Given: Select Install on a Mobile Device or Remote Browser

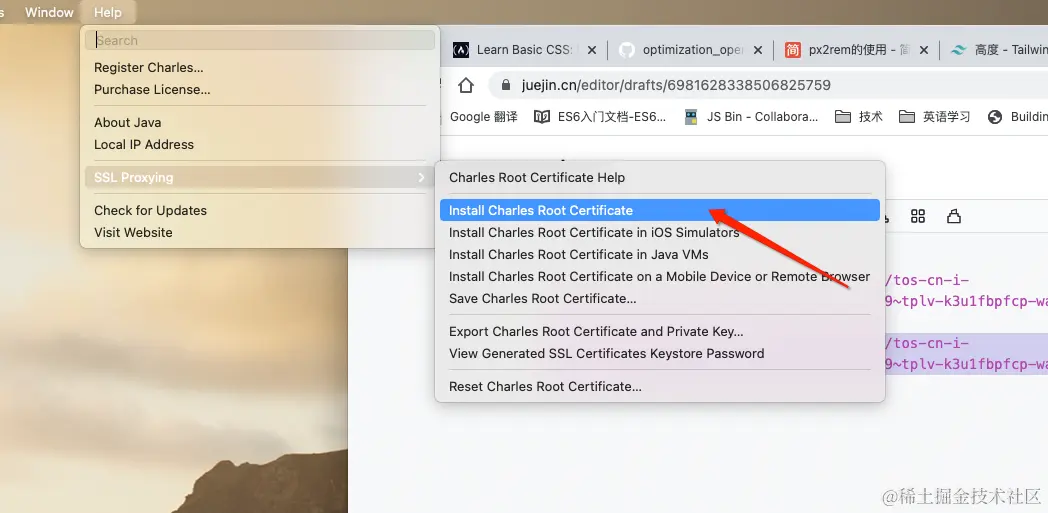Looking at the screenshot, I should coord(659,277).
